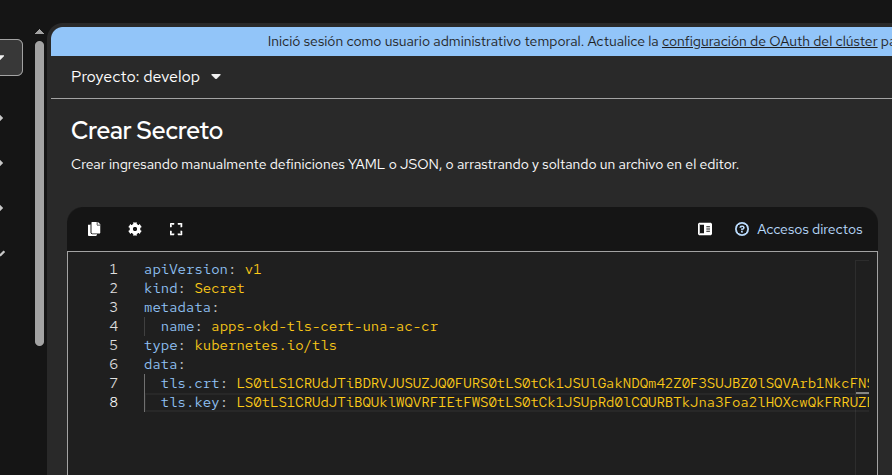Place cursor on the apiVersion: v1 line
Viewport: 892px width, 475px height.
202,269
